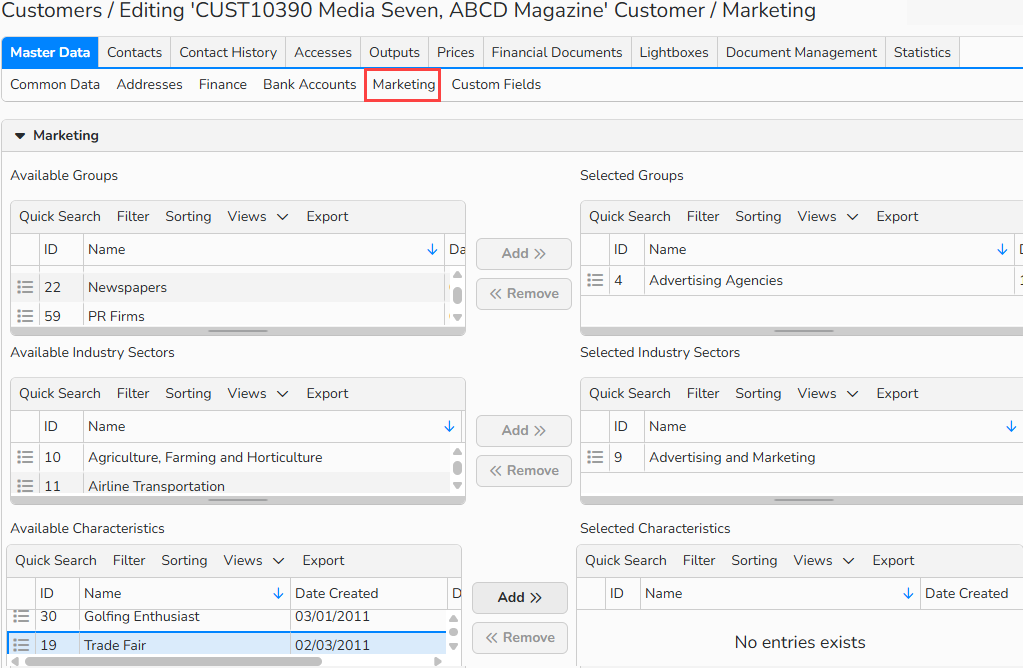
Task: Switch to the Lightboxes tab
Action: 673,52
